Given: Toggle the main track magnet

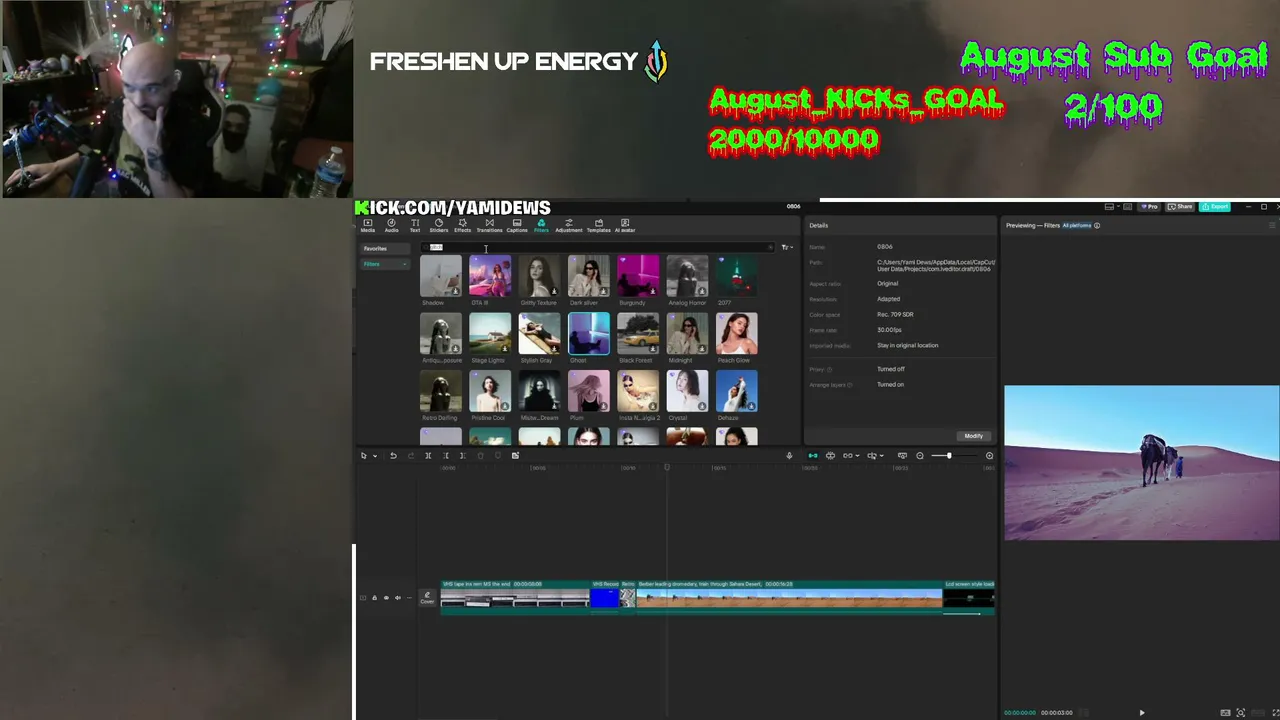Looking at the screenshot, I should (812, 456).
